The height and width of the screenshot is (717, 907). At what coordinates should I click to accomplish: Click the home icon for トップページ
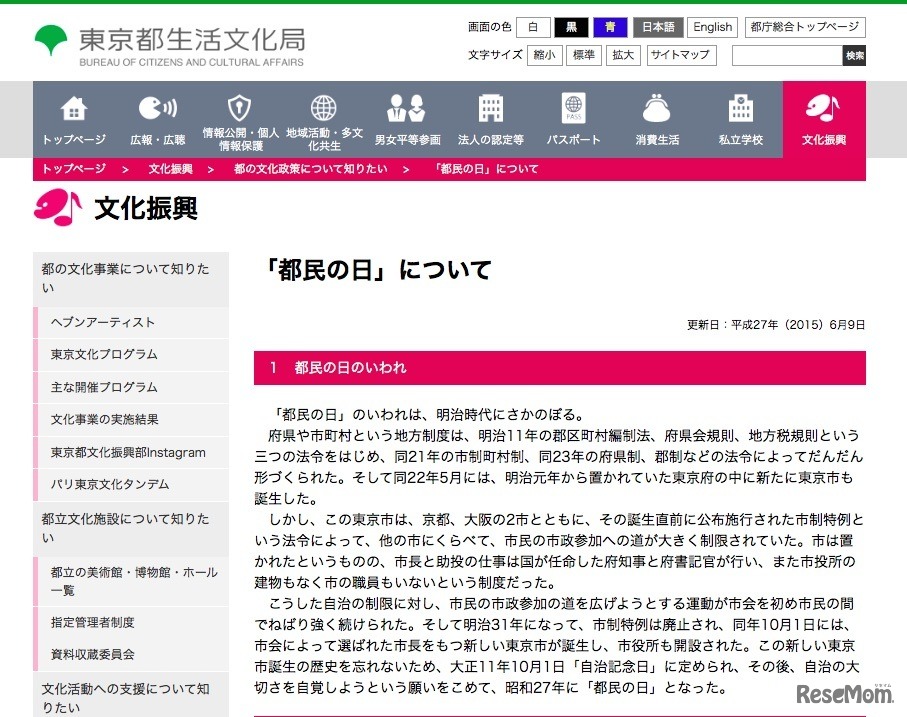pos(74,108)
